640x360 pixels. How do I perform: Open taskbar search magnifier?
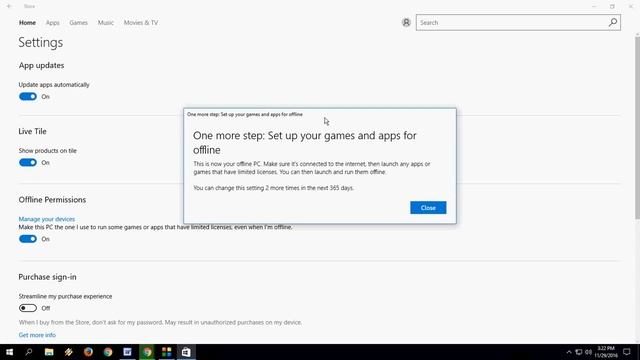[29, 352]
